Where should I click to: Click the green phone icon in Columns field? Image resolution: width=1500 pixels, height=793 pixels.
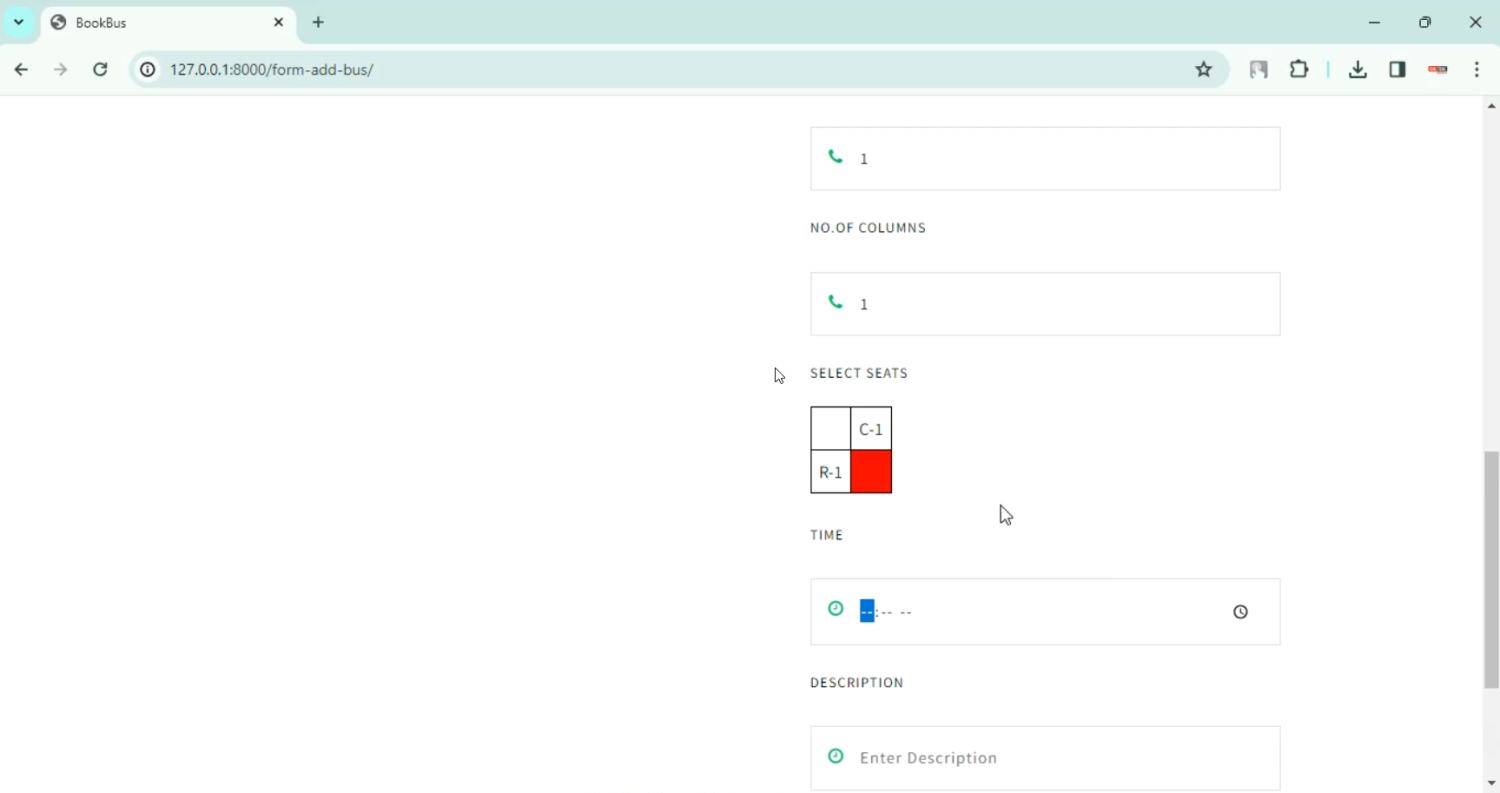click(836, 302)
